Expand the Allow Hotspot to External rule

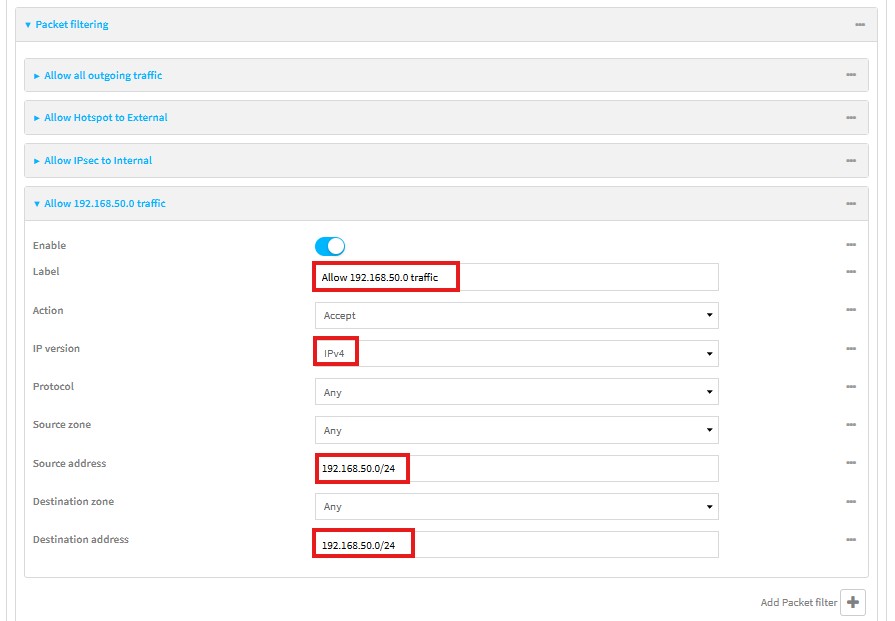105,118
